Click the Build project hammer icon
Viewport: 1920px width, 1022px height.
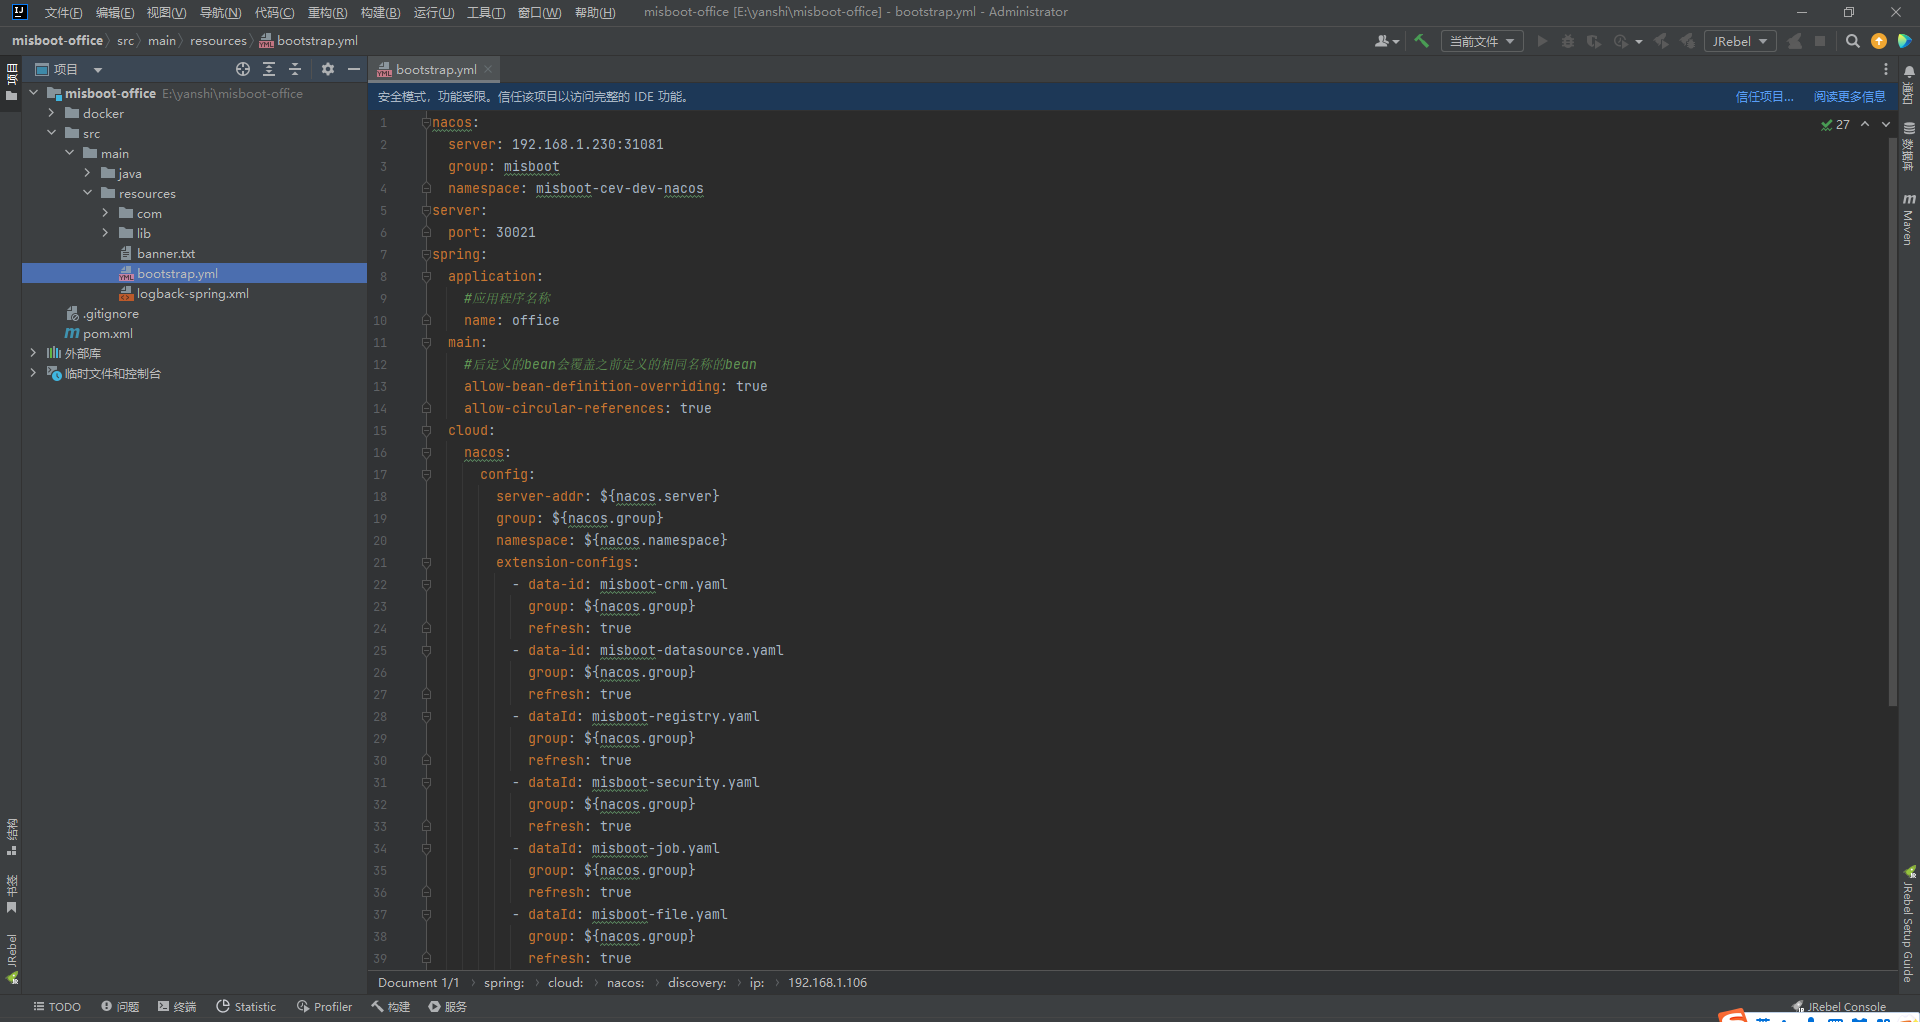click(x=1421, y=41)
